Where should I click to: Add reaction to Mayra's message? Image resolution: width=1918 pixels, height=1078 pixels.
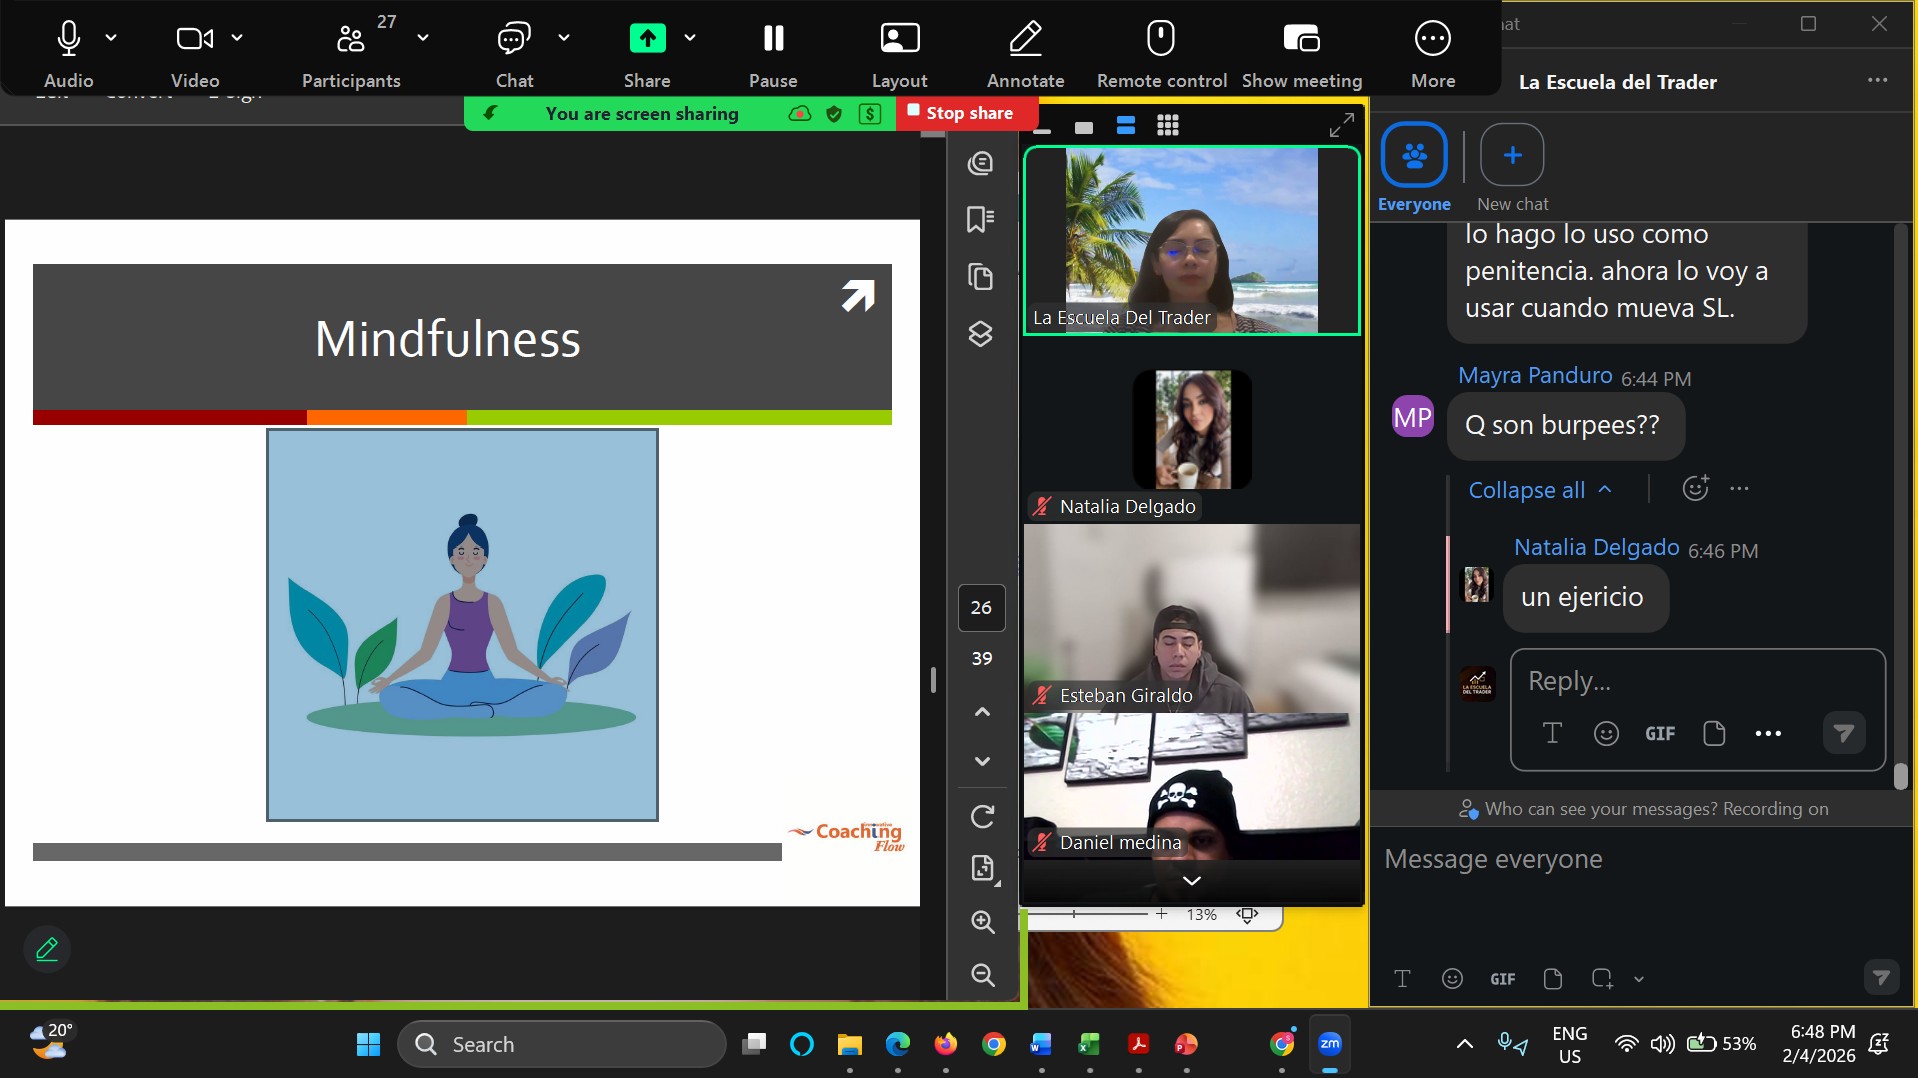coord(1695,488)
